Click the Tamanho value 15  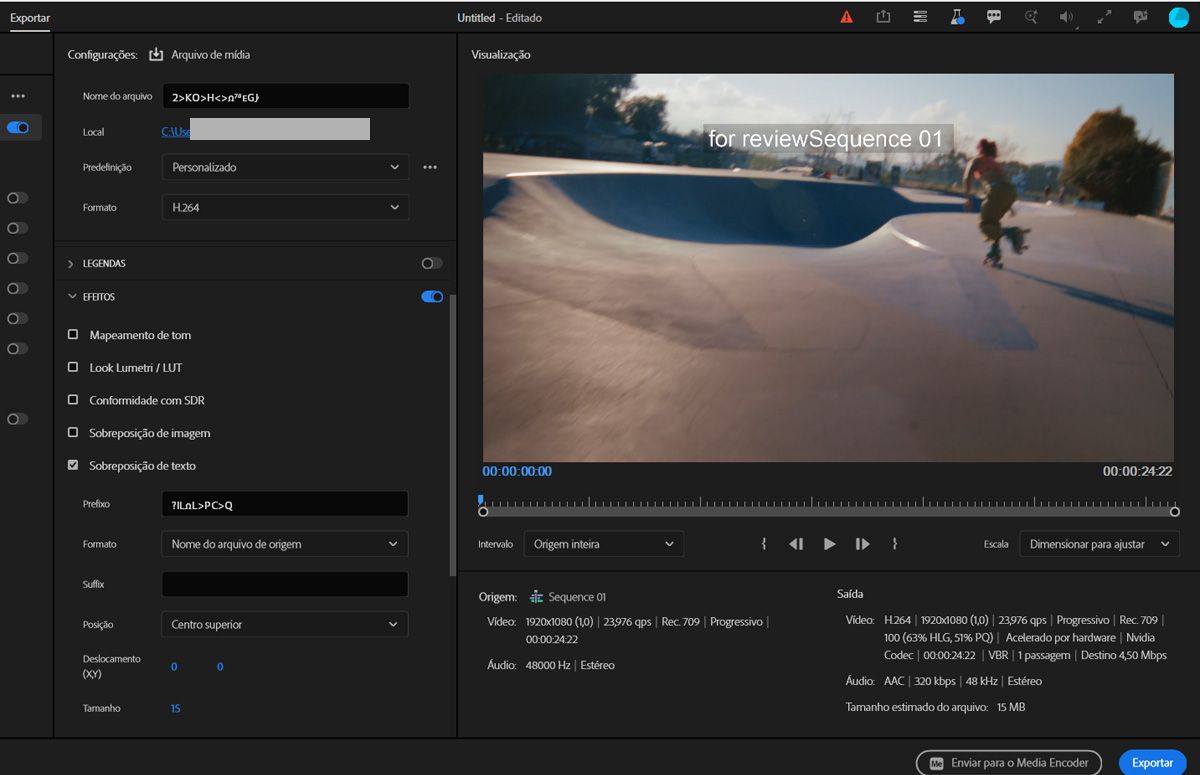pos(175,708)
